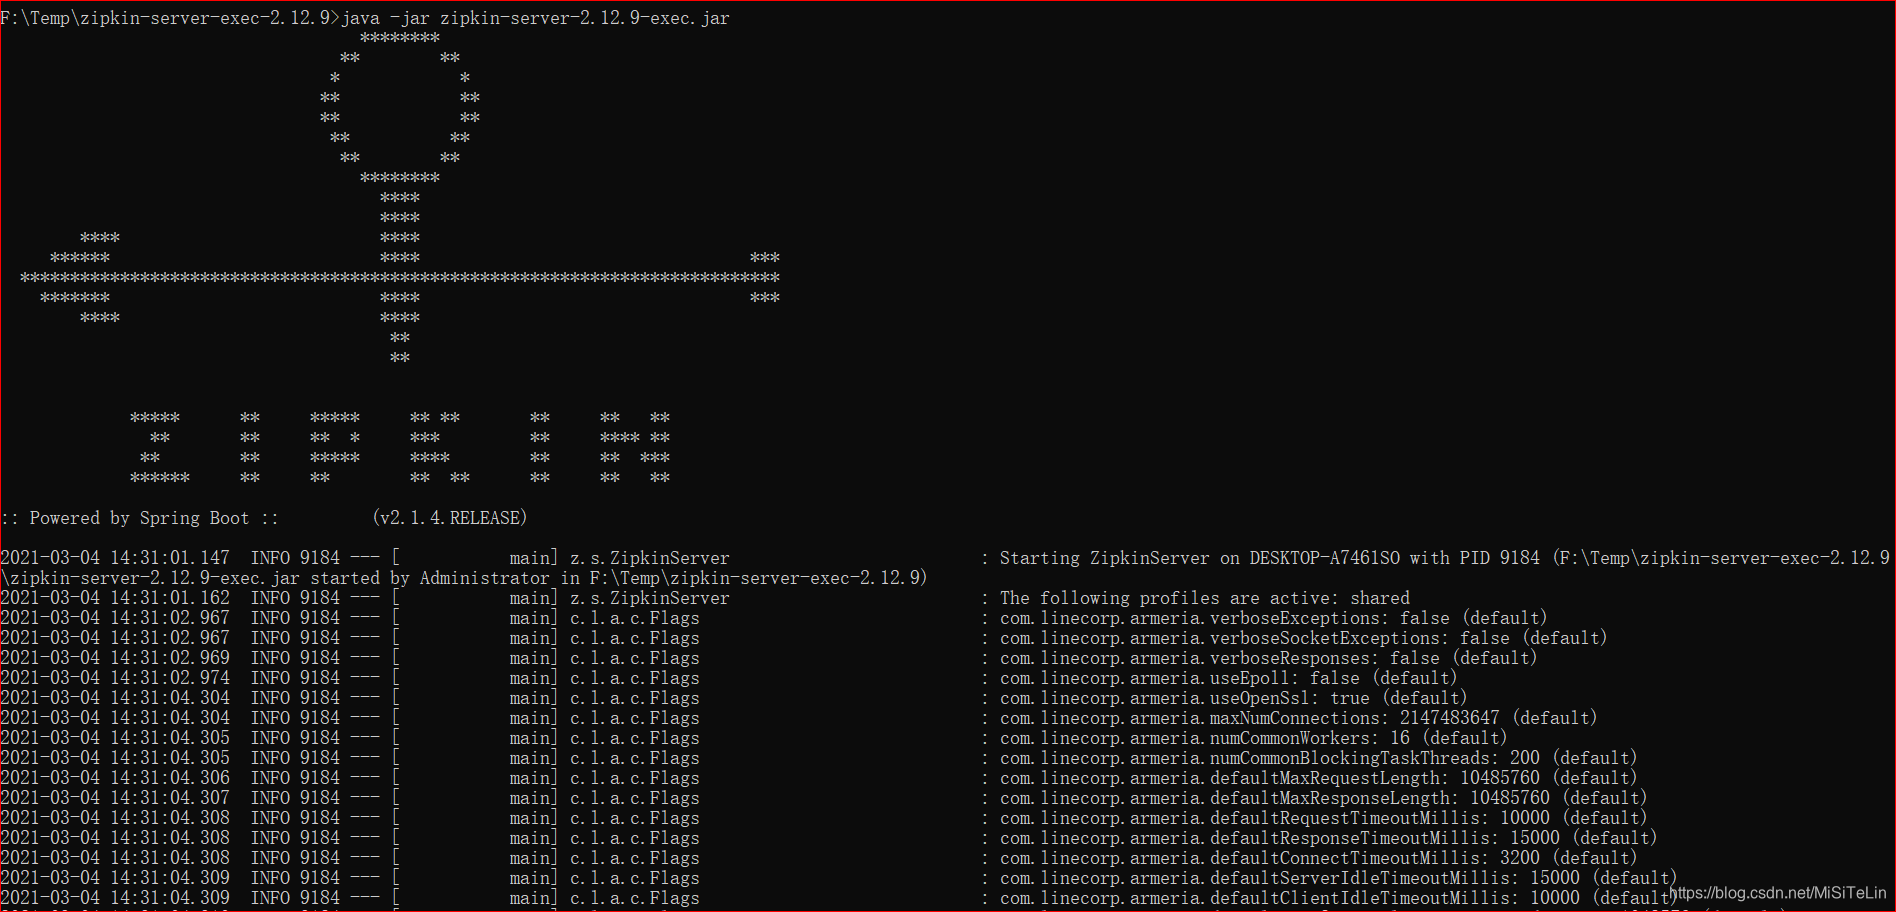Select the timestamp 2021-03-04 14:31:02.974
Screen dimensions: 1896x912
pyautogui.click(x=115, y=678)
